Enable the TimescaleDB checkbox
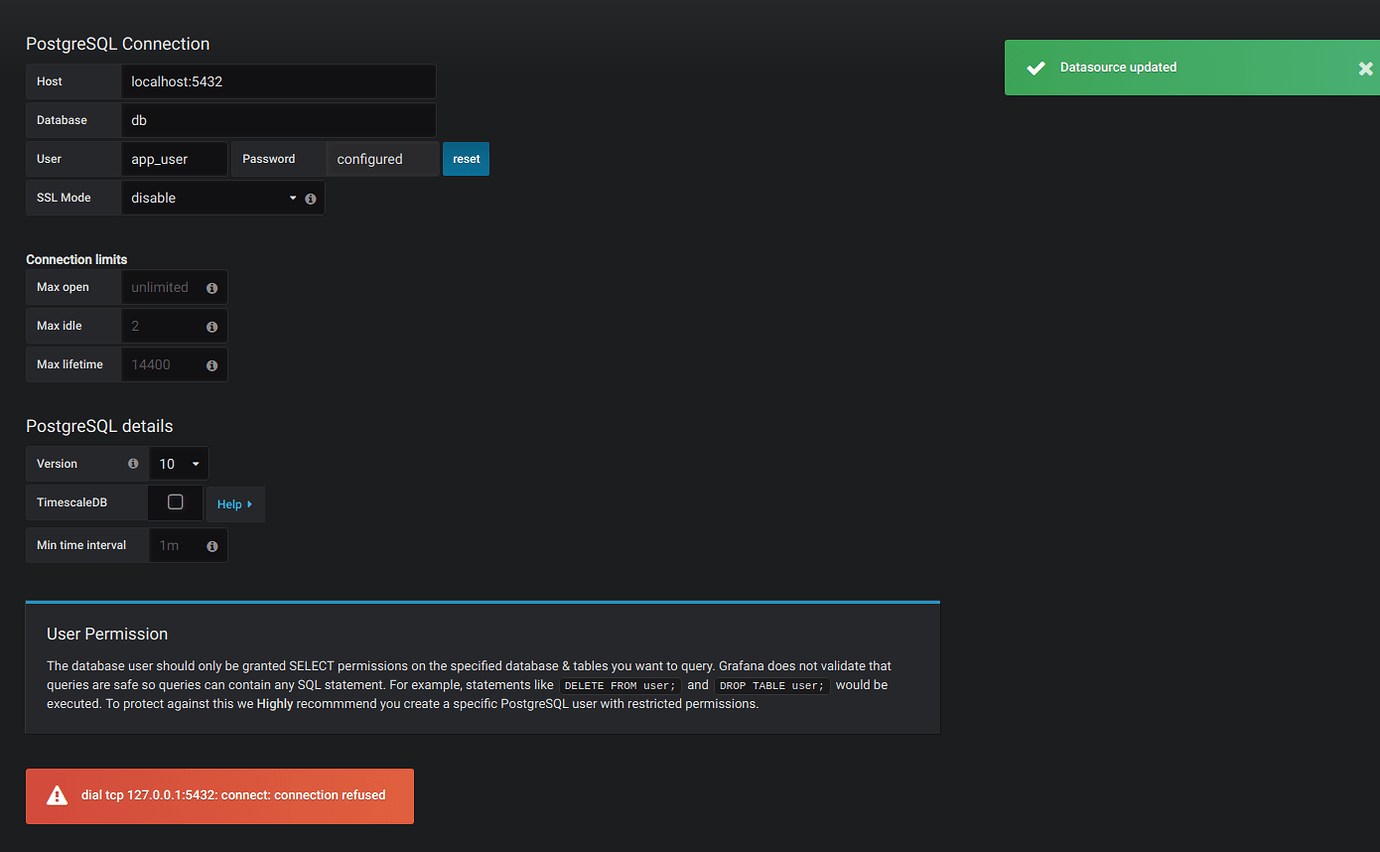Viewport: 1380px width, 852px height. (175, 502)
